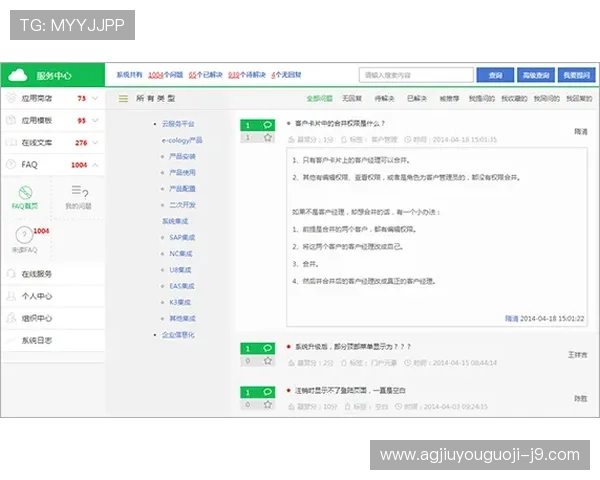The image size is (600, 480).
Task: Open the 产品安装 category
Action: click(183, 156)
